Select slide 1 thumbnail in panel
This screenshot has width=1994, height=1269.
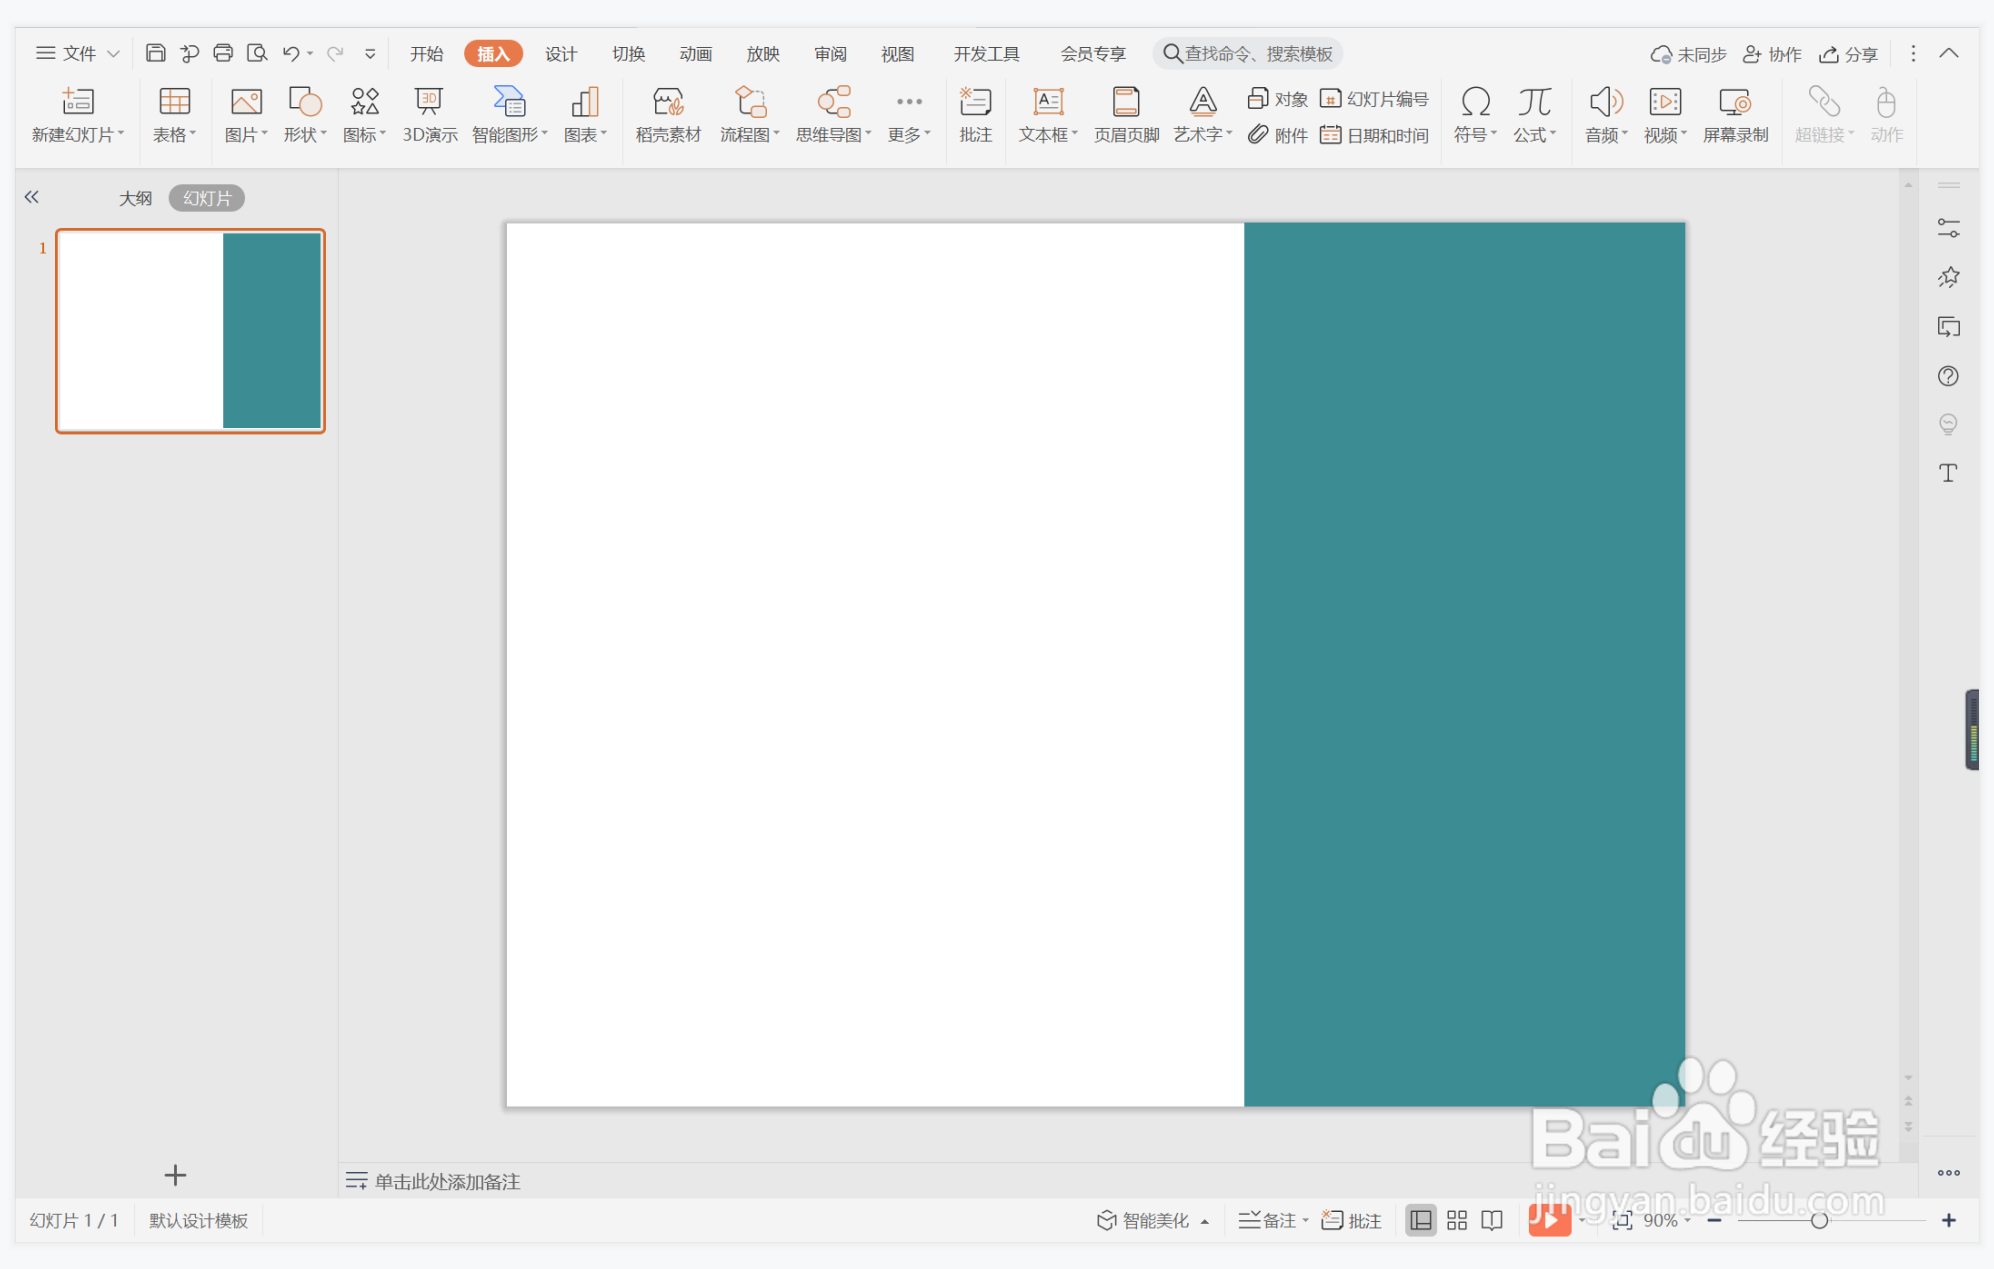click(x=190, y=331)
